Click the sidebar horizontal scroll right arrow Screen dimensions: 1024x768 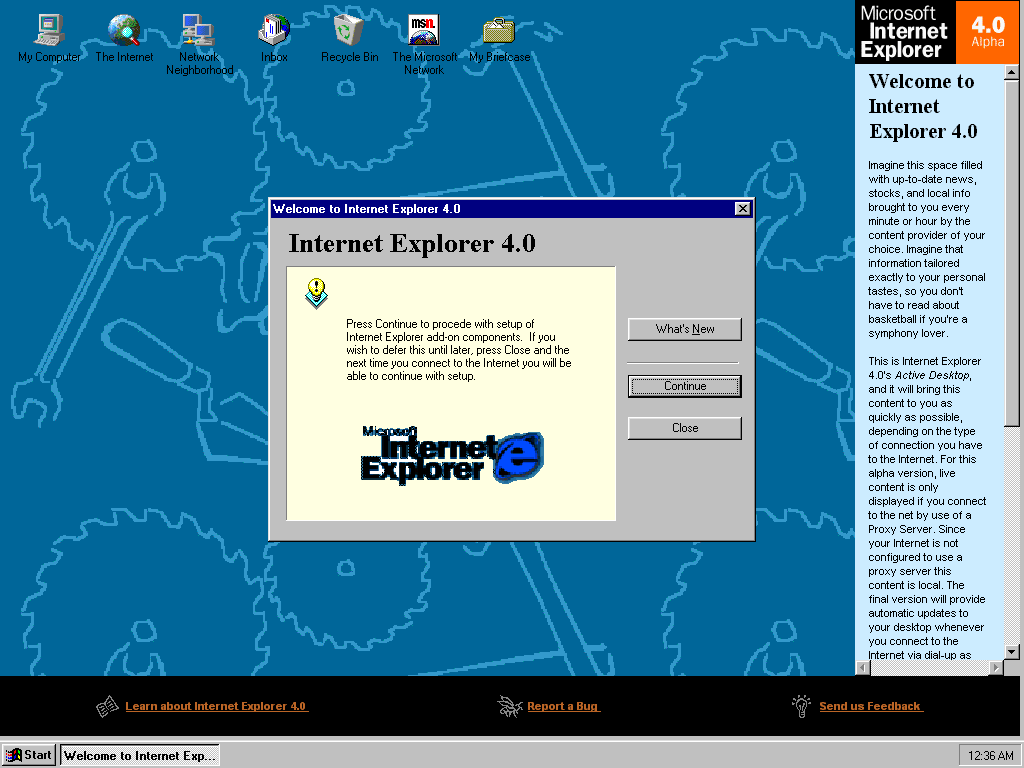[x=996, y=667]
